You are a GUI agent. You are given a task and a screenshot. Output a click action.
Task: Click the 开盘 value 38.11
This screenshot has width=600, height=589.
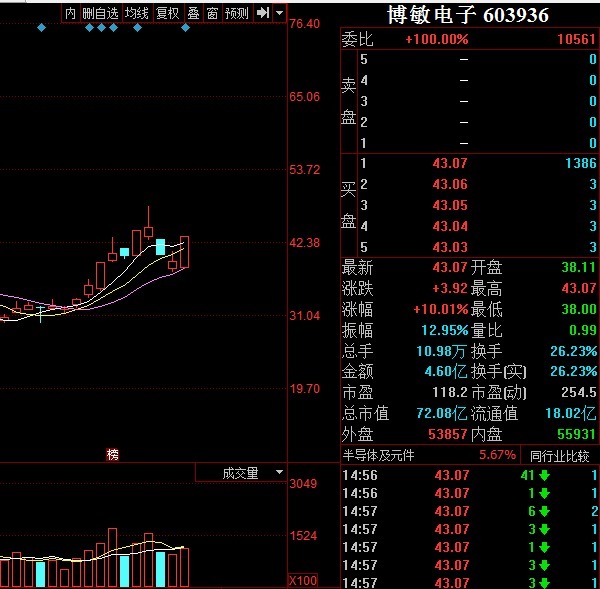(579, 267)
